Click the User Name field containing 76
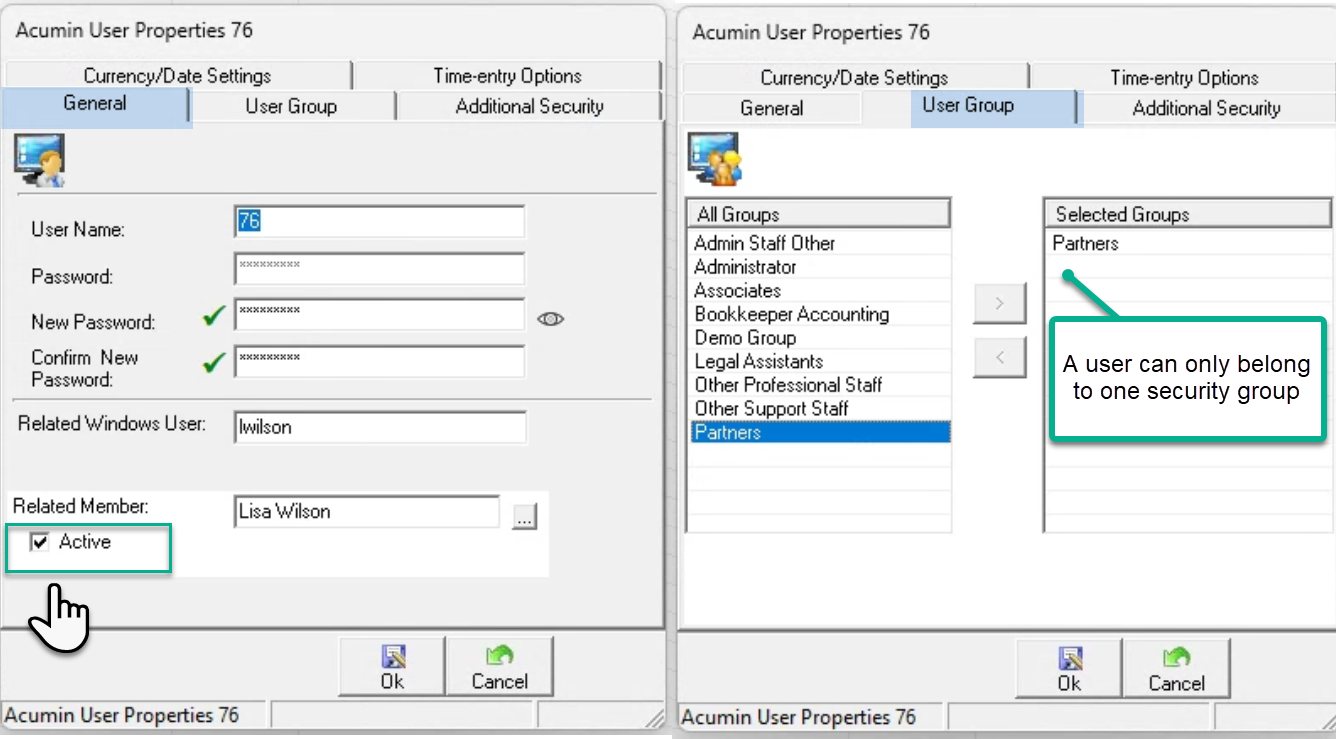The height and width of the screenshot is (739, 1336). pos(379,222)
